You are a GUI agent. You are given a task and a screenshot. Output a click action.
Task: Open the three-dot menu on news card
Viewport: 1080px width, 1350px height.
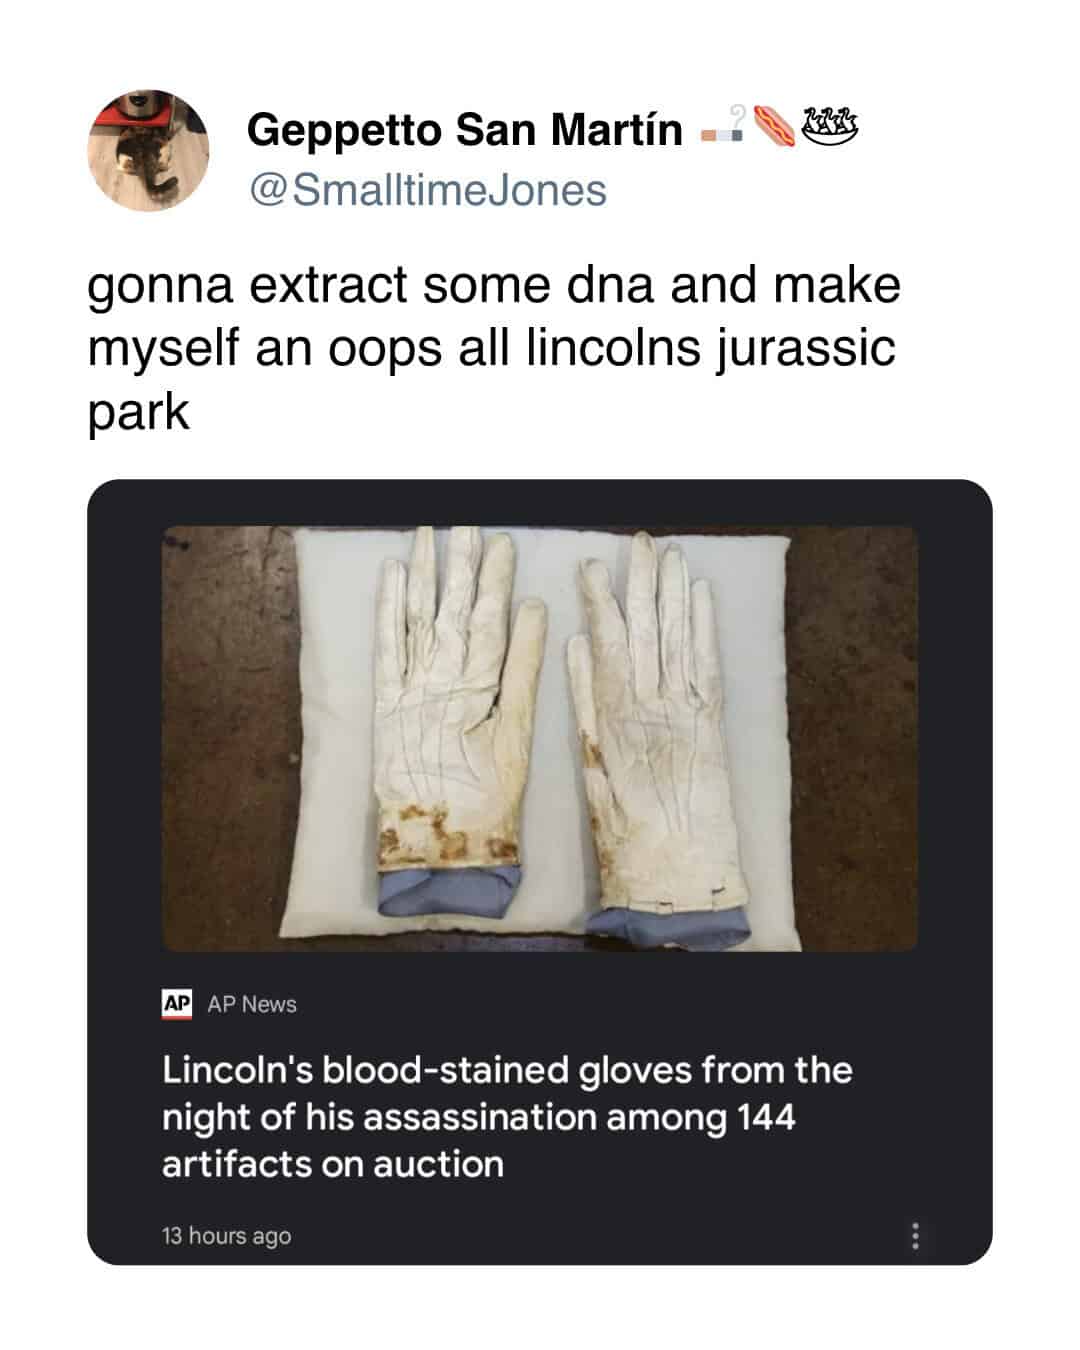pos(915,1237)
